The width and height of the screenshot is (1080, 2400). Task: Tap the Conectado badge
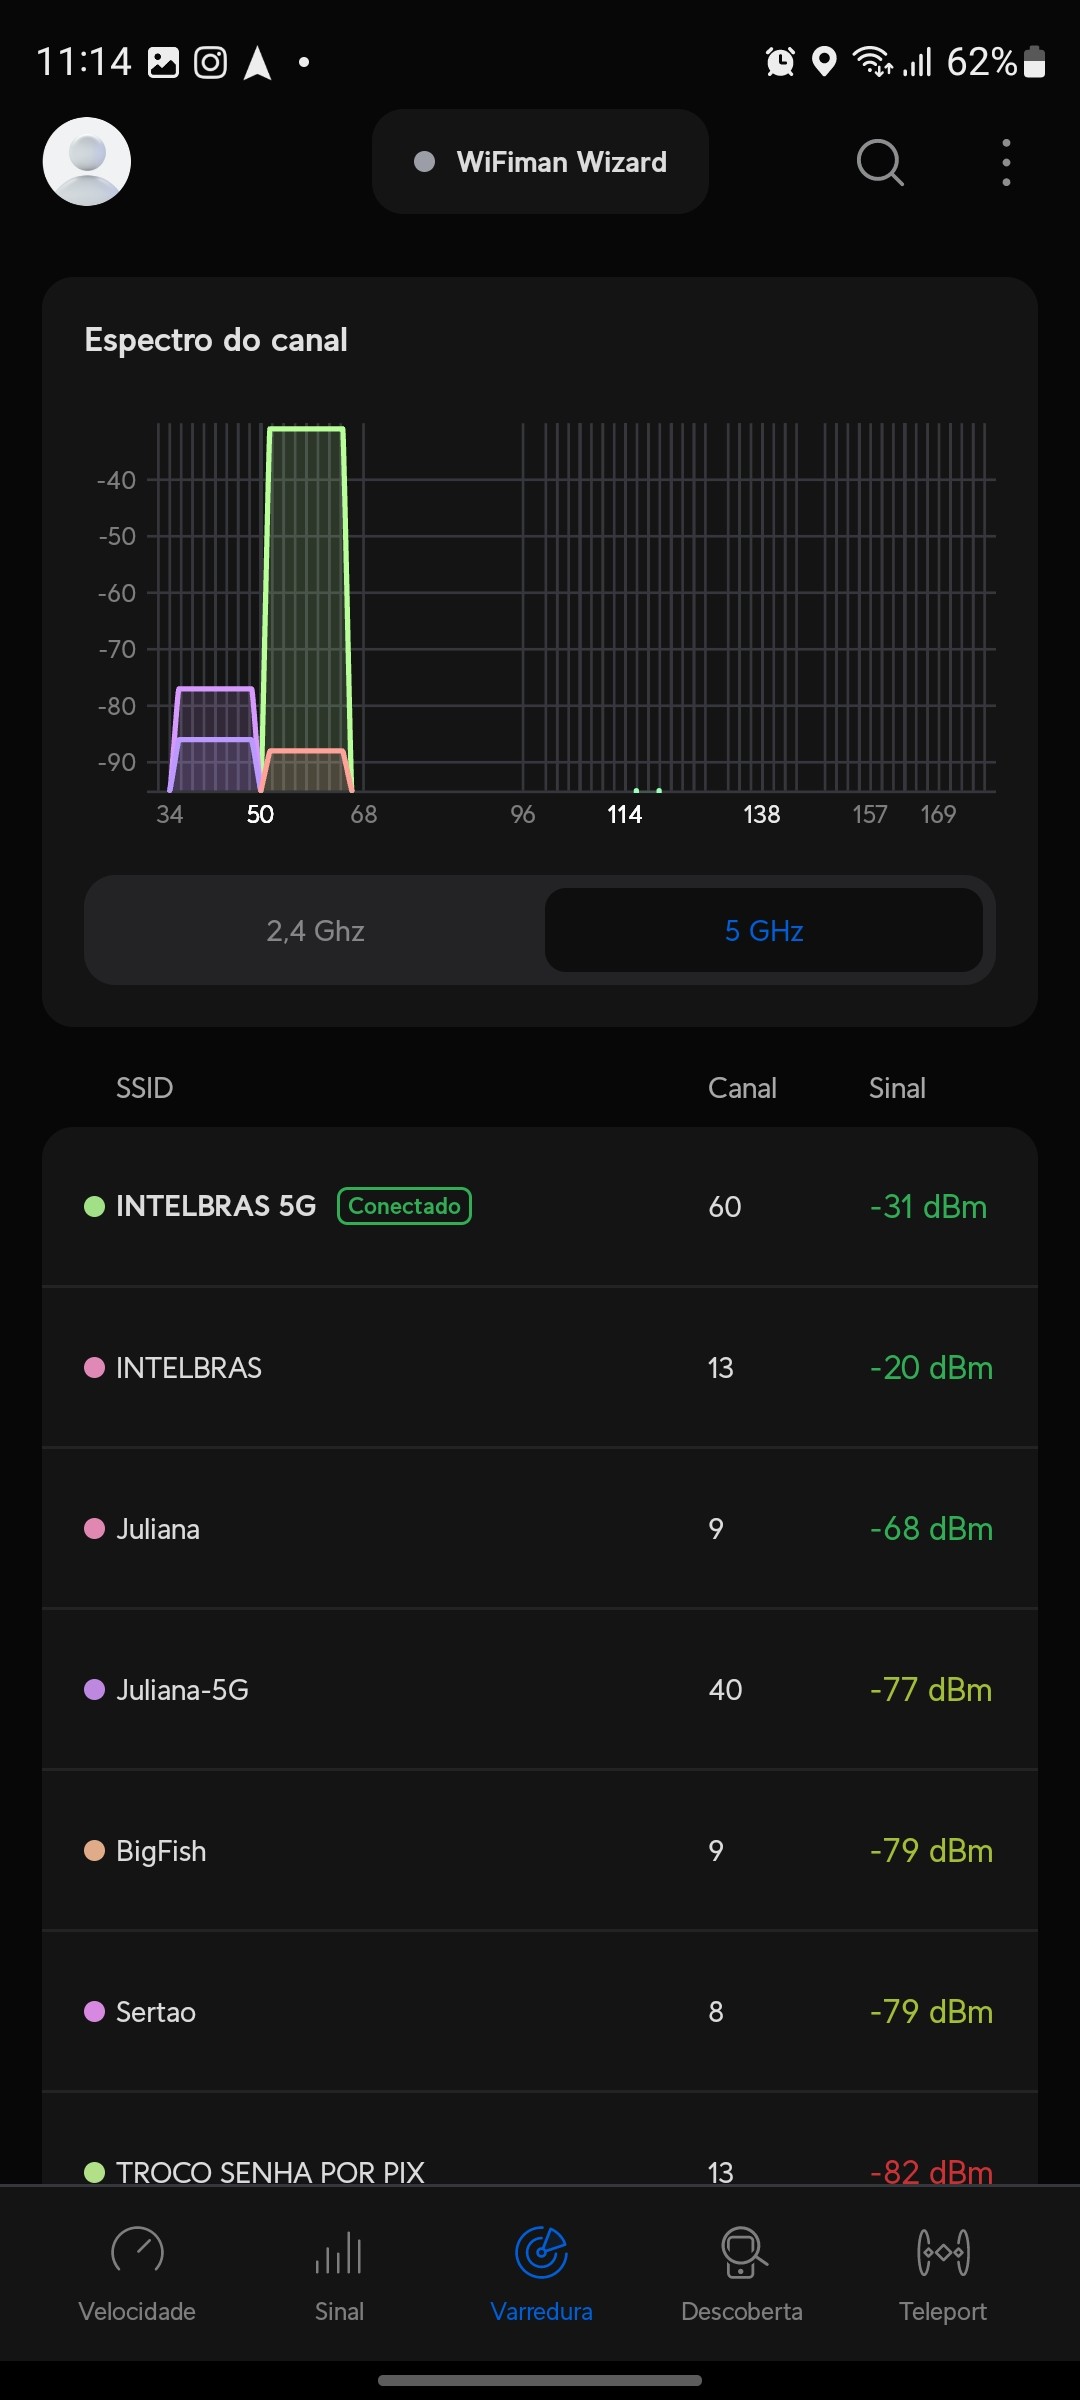(404, 1206)
